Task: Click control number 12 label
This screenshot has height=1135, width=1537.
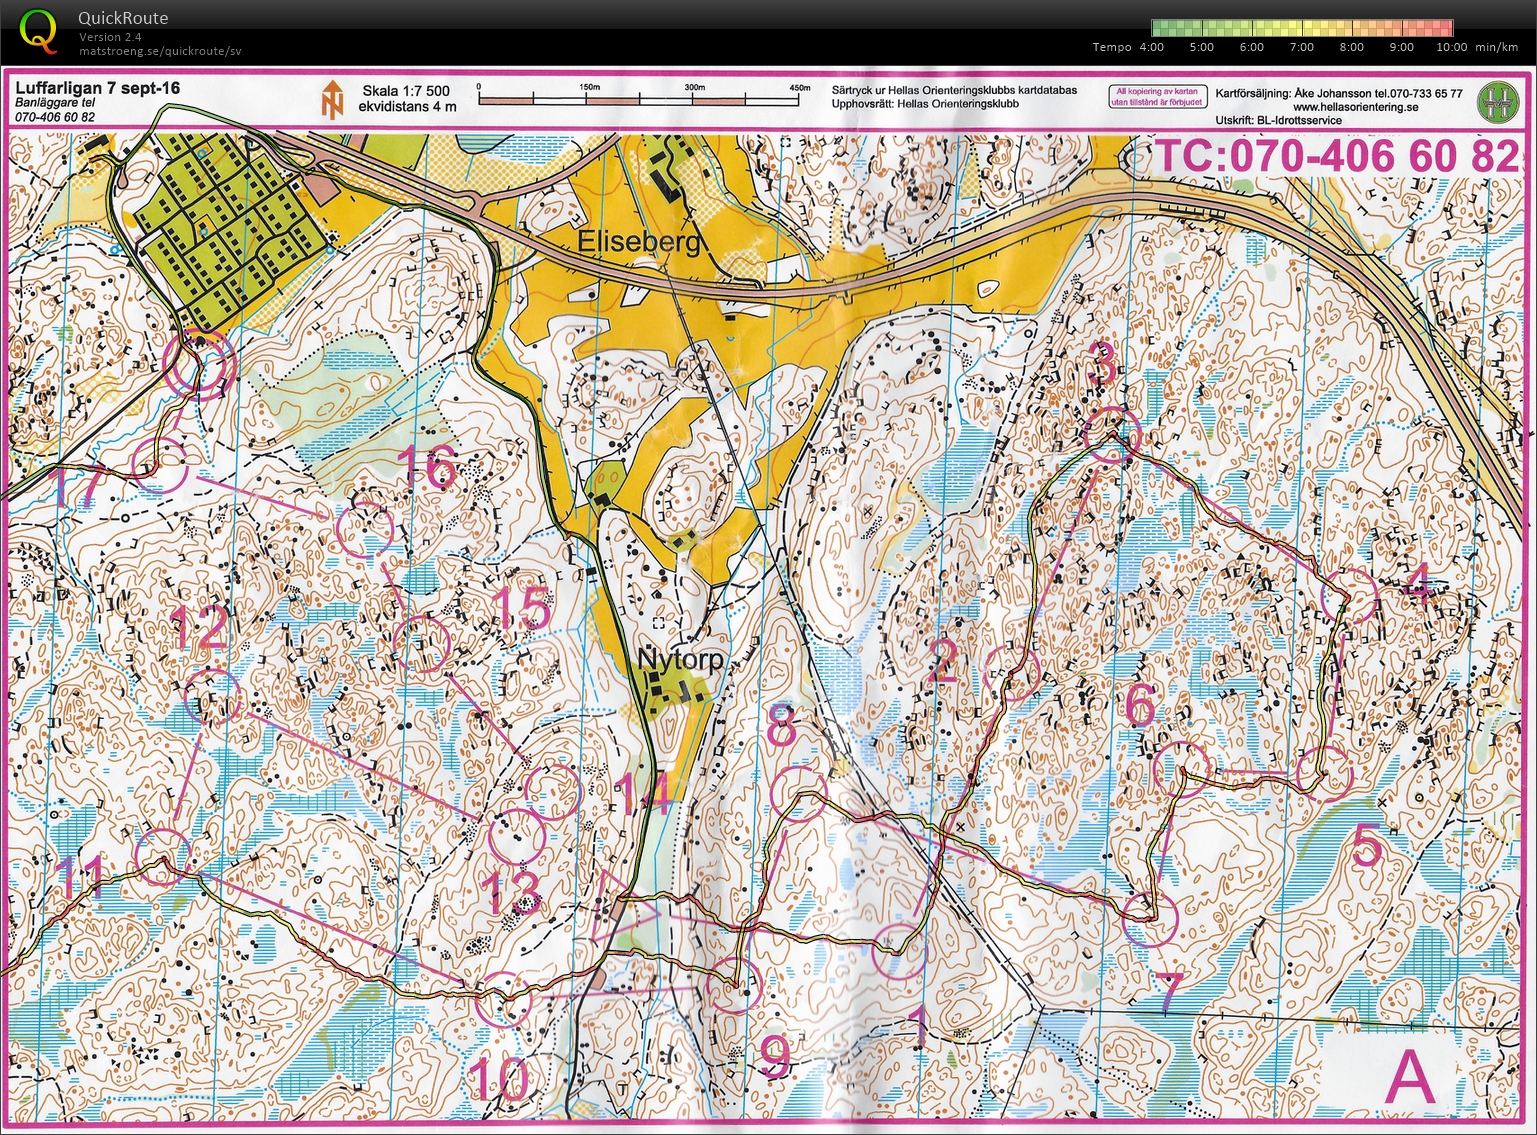Action: [201, 630]
